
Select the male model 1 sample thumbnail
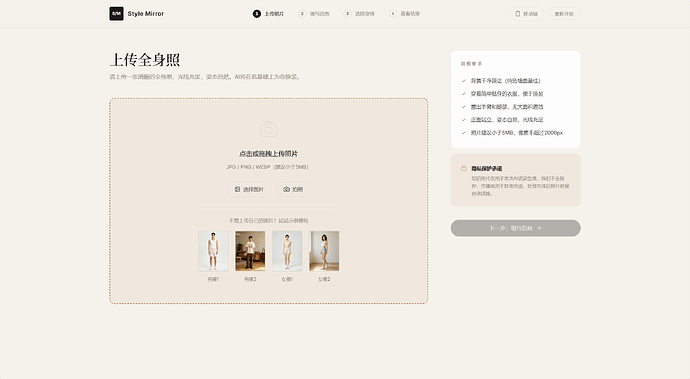click(x=213, y=251)
